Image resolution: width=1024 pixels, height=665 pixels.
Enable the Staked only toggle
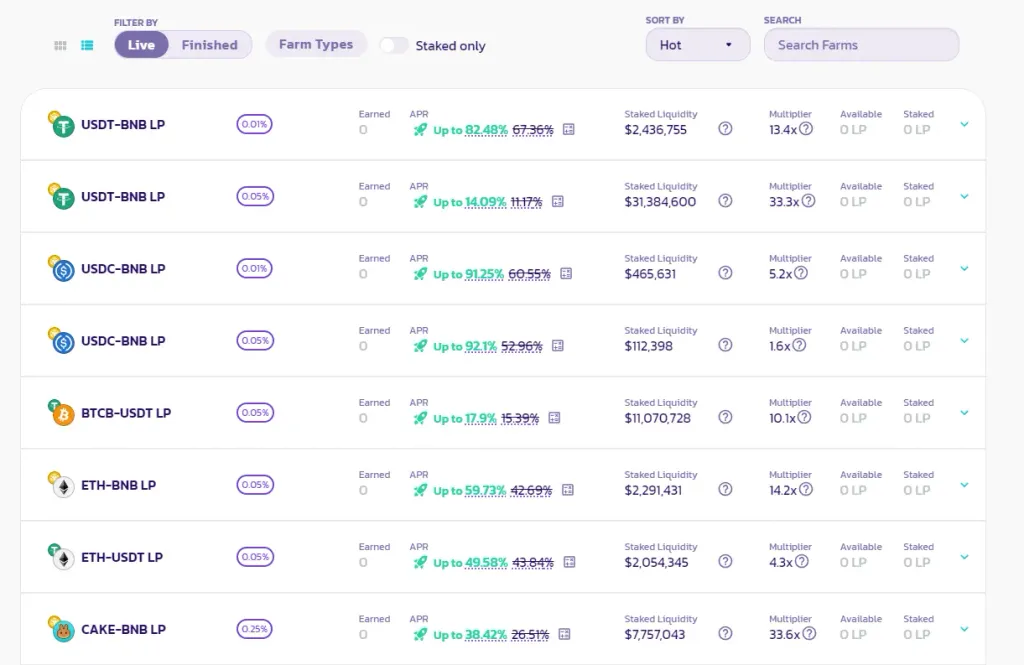(x=394, y=45)
